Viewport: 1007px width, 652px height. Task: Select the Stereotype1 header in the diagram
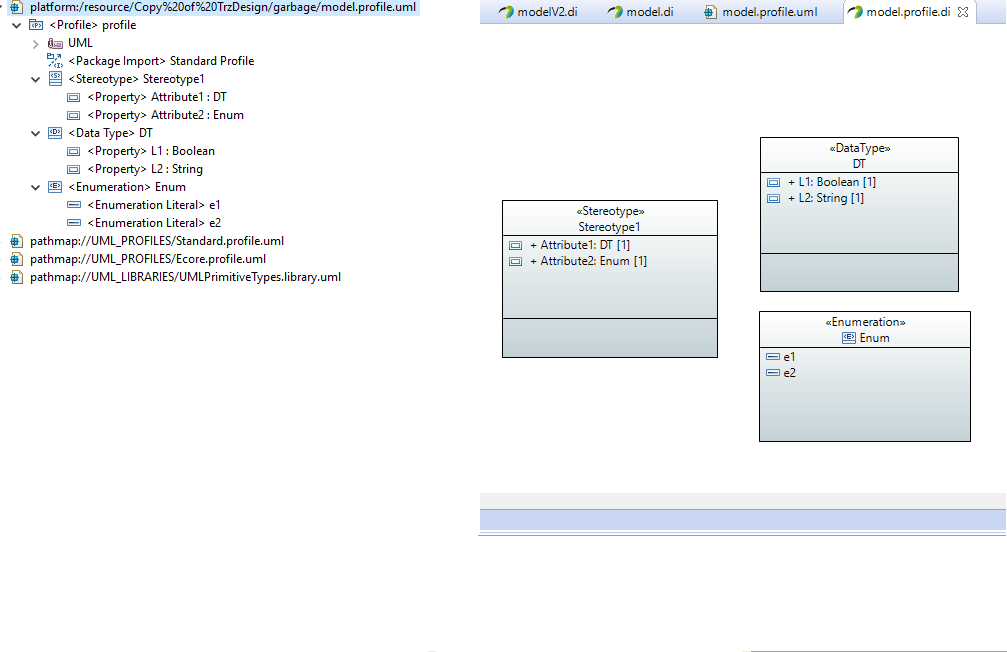[x=609, y=219]
